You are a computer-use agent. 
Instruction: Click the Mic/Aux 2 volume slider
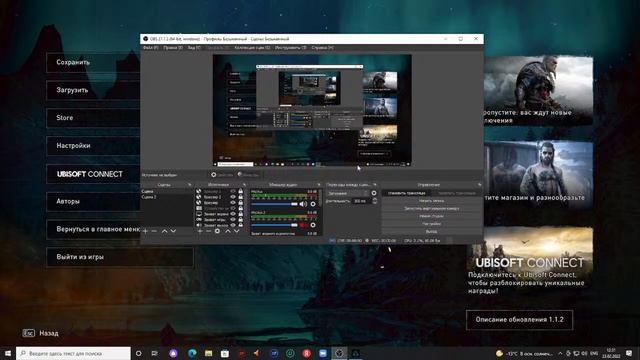[274, 225]
